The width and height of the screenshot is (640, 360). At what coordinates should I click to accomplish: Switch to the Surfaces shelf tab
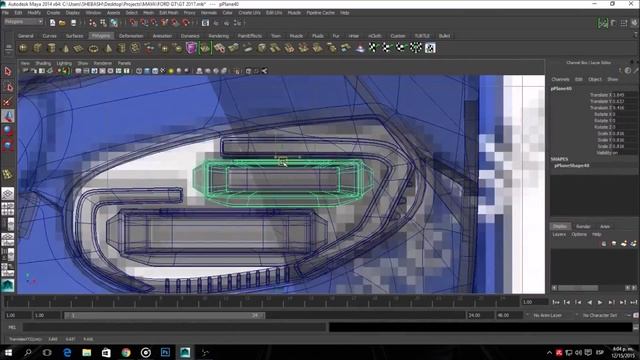[74, 36]
